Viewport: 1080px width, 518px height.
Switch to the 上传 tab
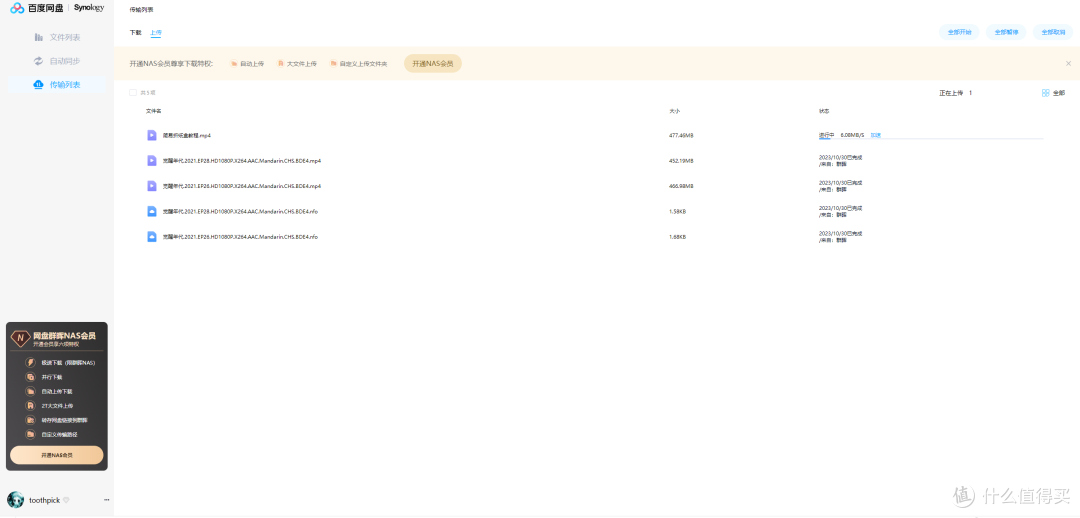tap(156, 32)
